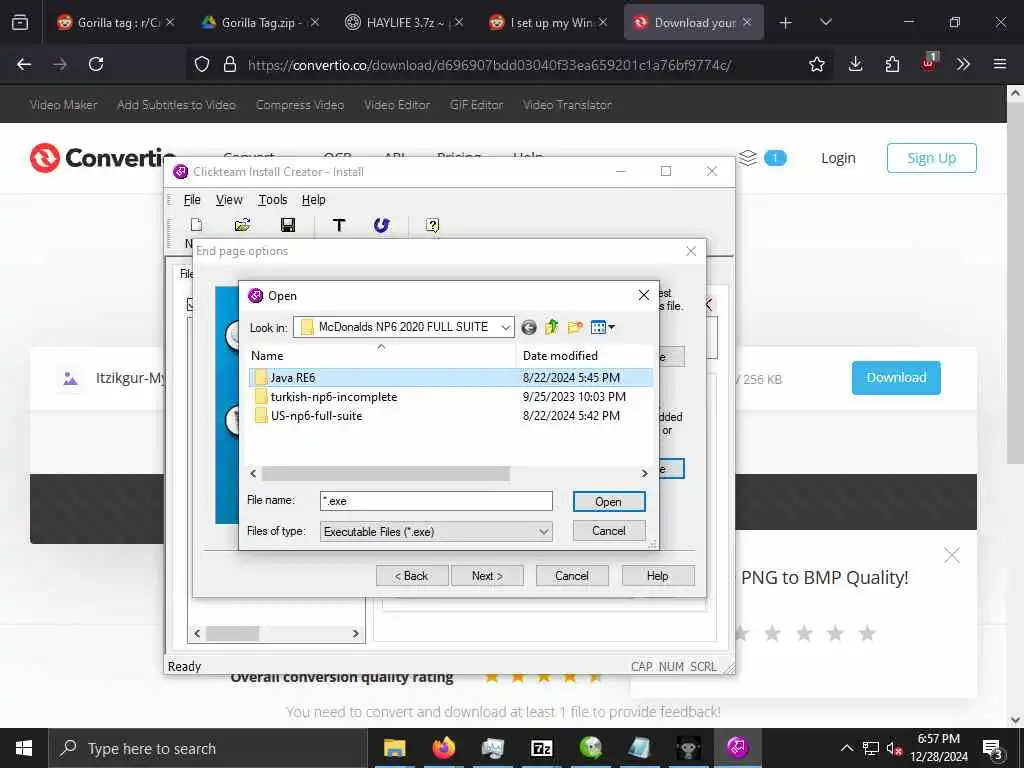The height and width of the screenshot is (768, 1024).
Task: Click the GIF Editor link
Action: pos(476,104)
